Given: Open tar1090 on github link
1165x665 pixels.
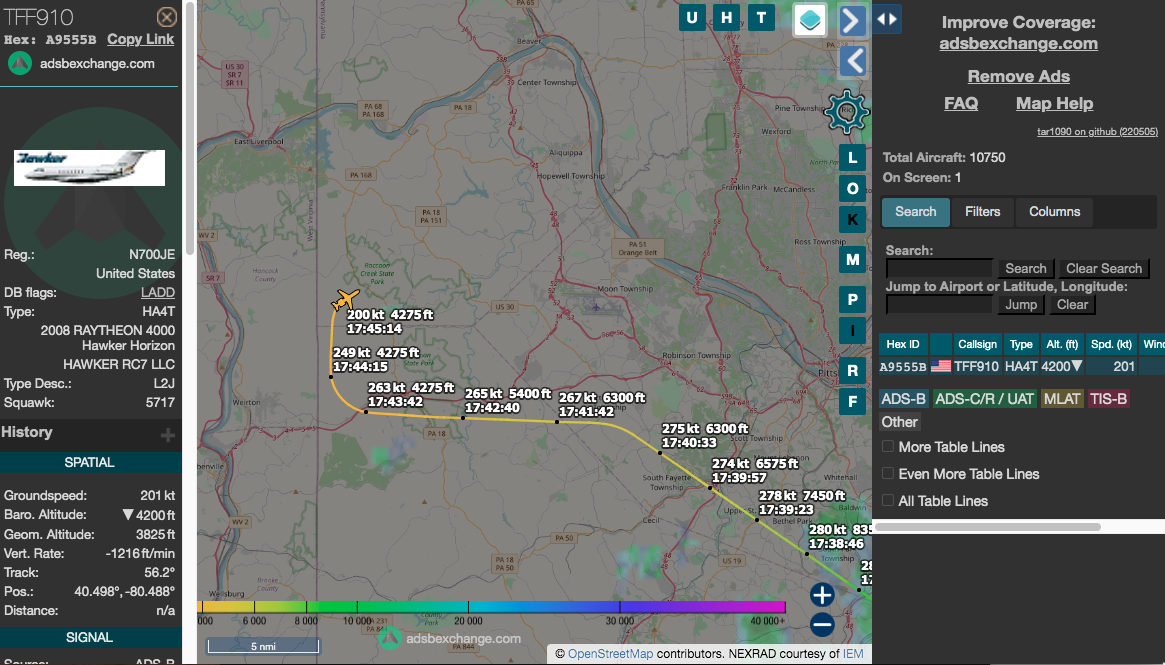Looking at the screenshot, I should (x=1097, y=132).
